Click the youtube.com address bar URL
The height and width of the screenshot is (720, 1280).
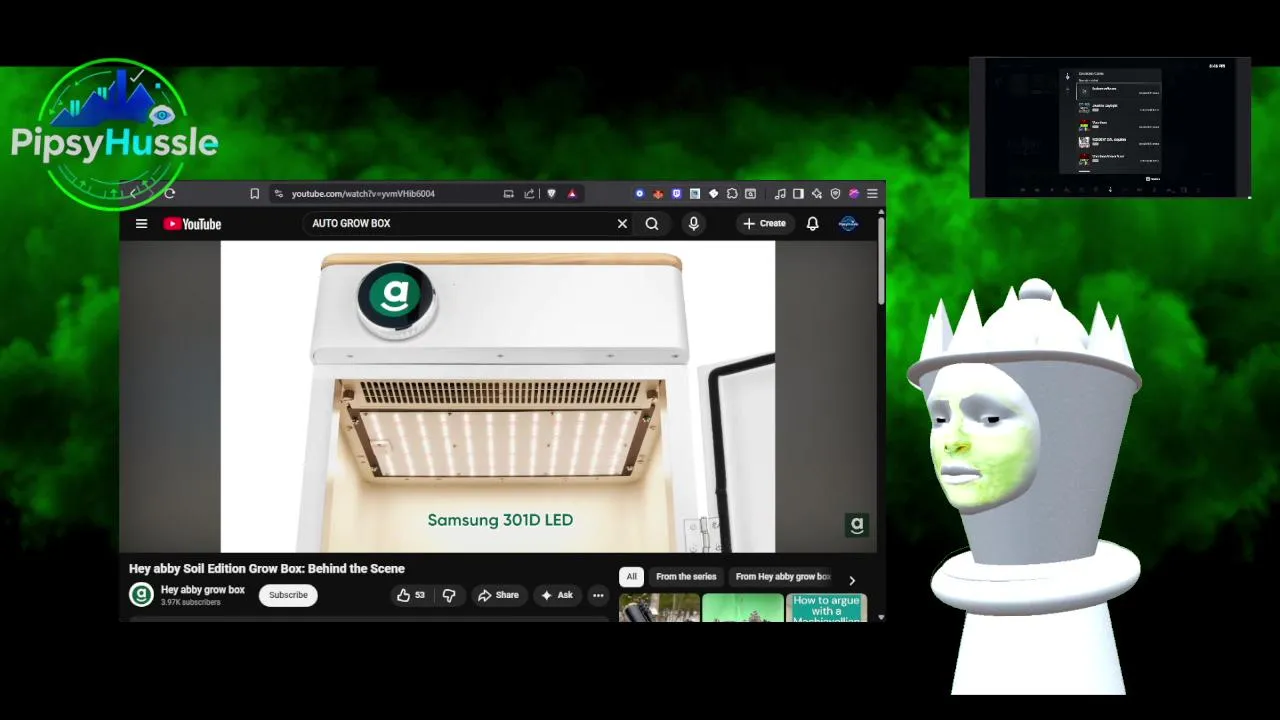pyautogui.click(x=363, y=194)
